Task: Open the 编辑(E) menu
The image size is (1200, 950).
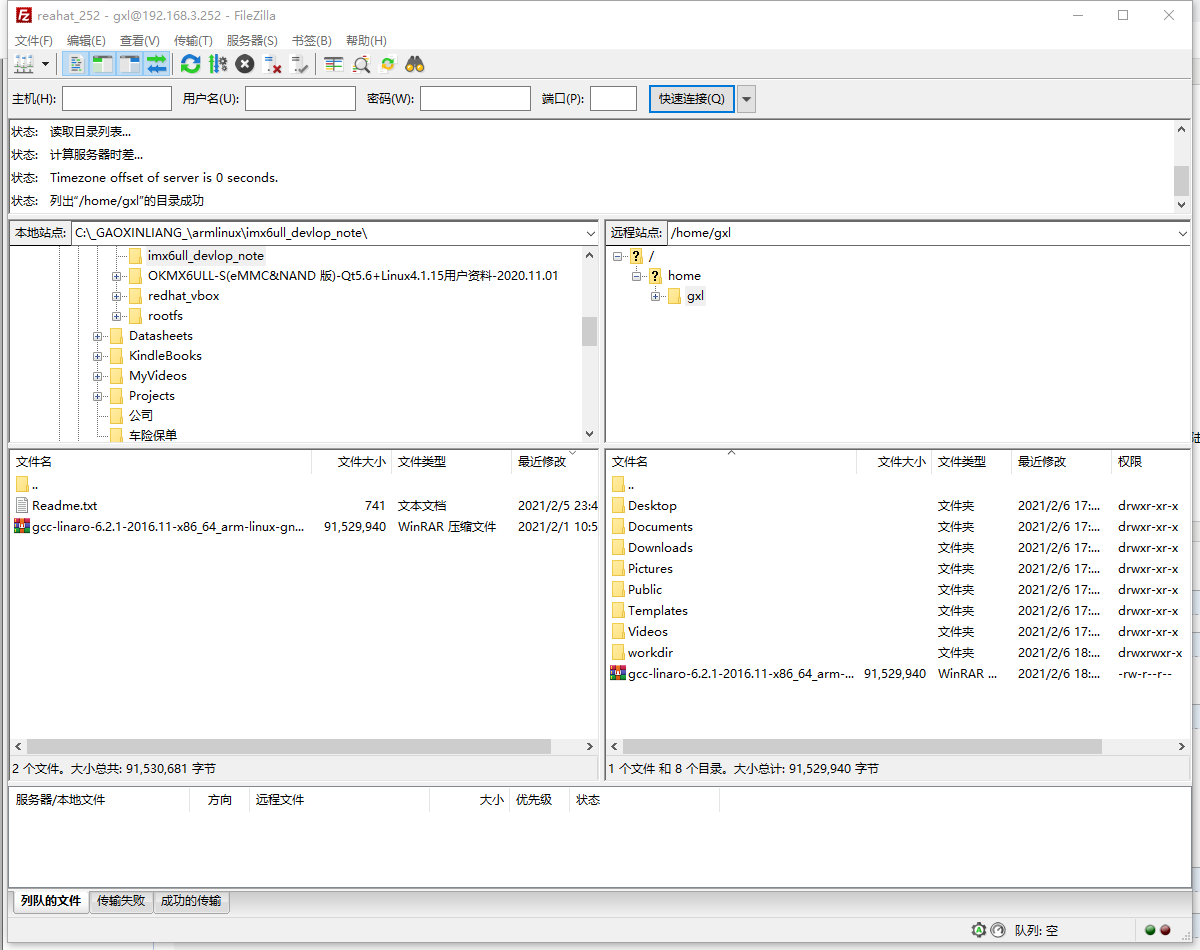Action: coord(86,40)
